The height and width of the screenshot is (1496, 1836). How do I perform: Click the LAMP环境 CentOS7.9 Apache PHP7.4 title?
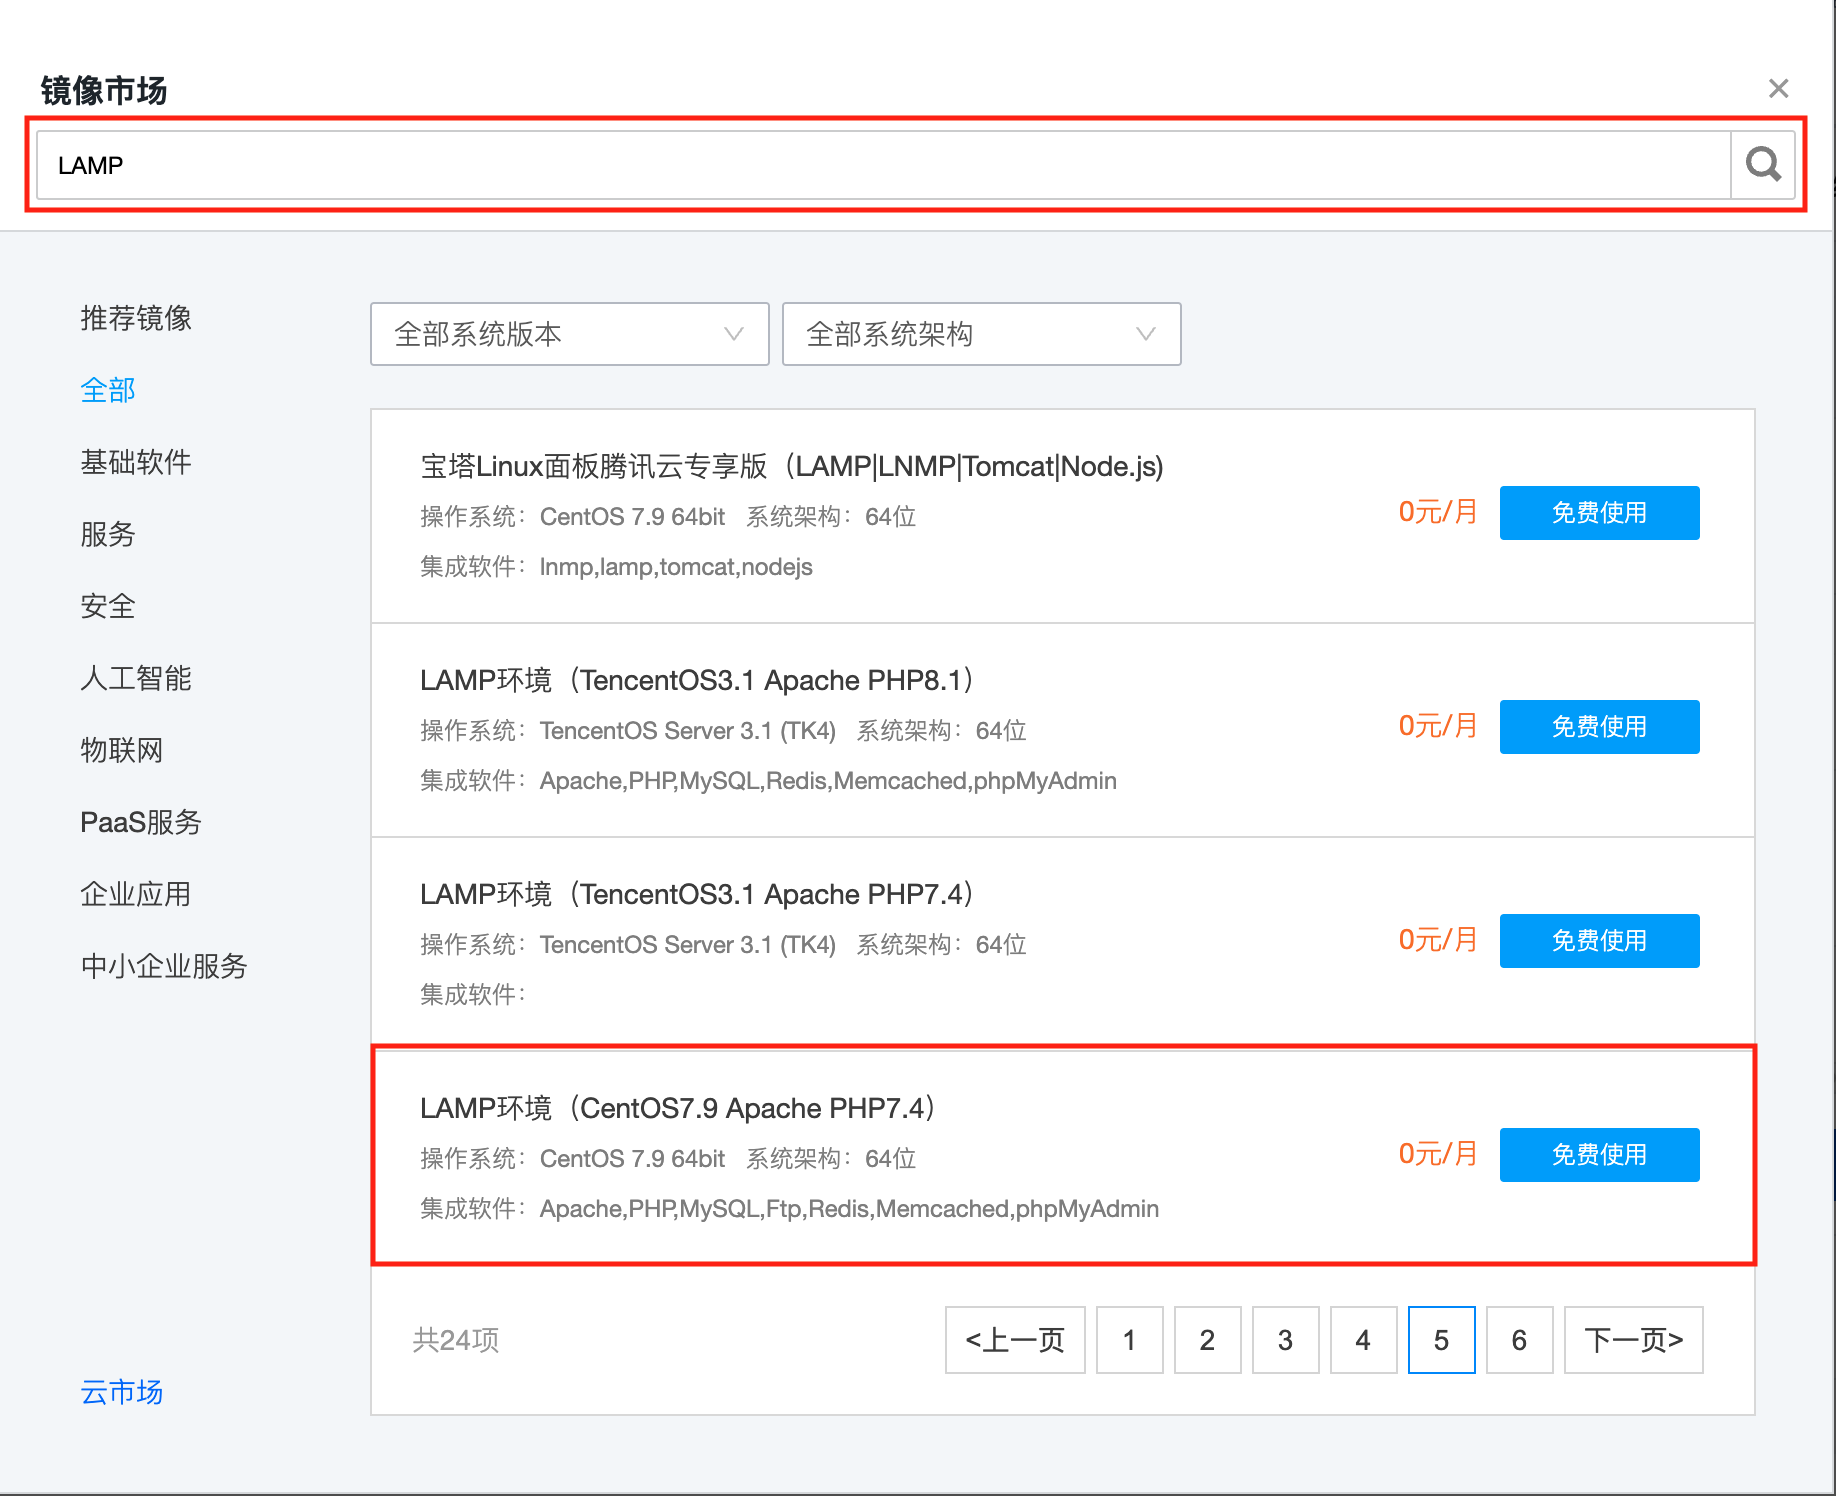(678, 1108)
